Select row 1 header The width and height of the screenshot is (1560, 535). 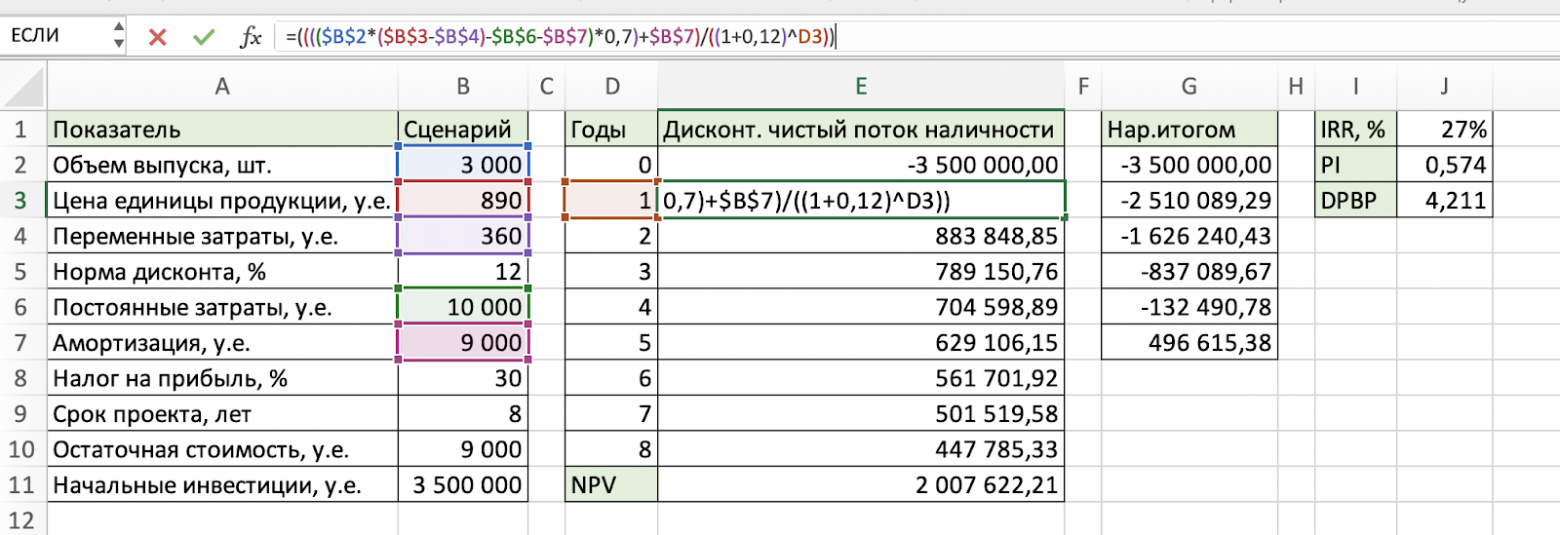click(23, 129)
